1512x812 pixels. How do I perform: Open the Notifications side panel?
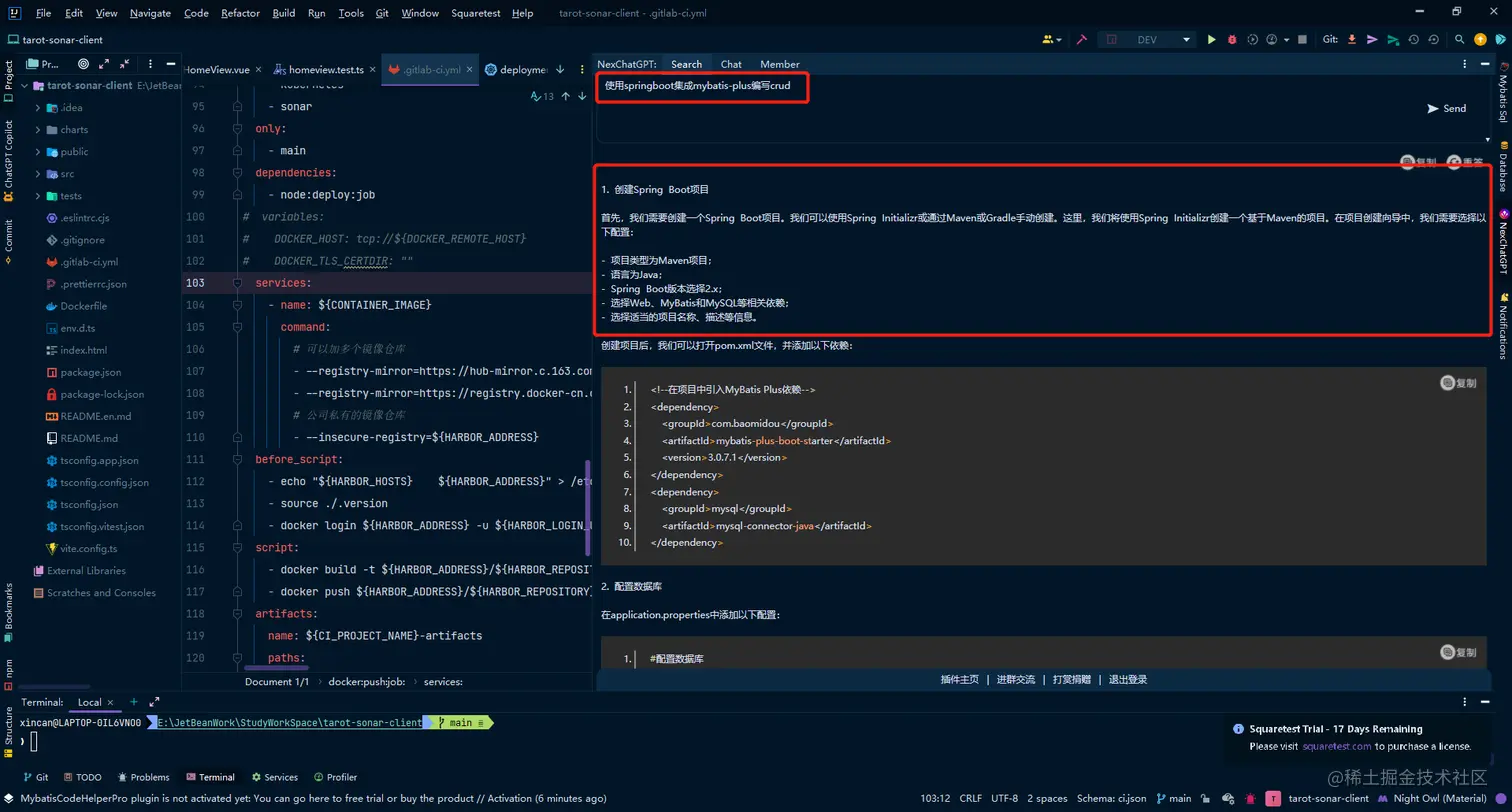coord(1503,325)
